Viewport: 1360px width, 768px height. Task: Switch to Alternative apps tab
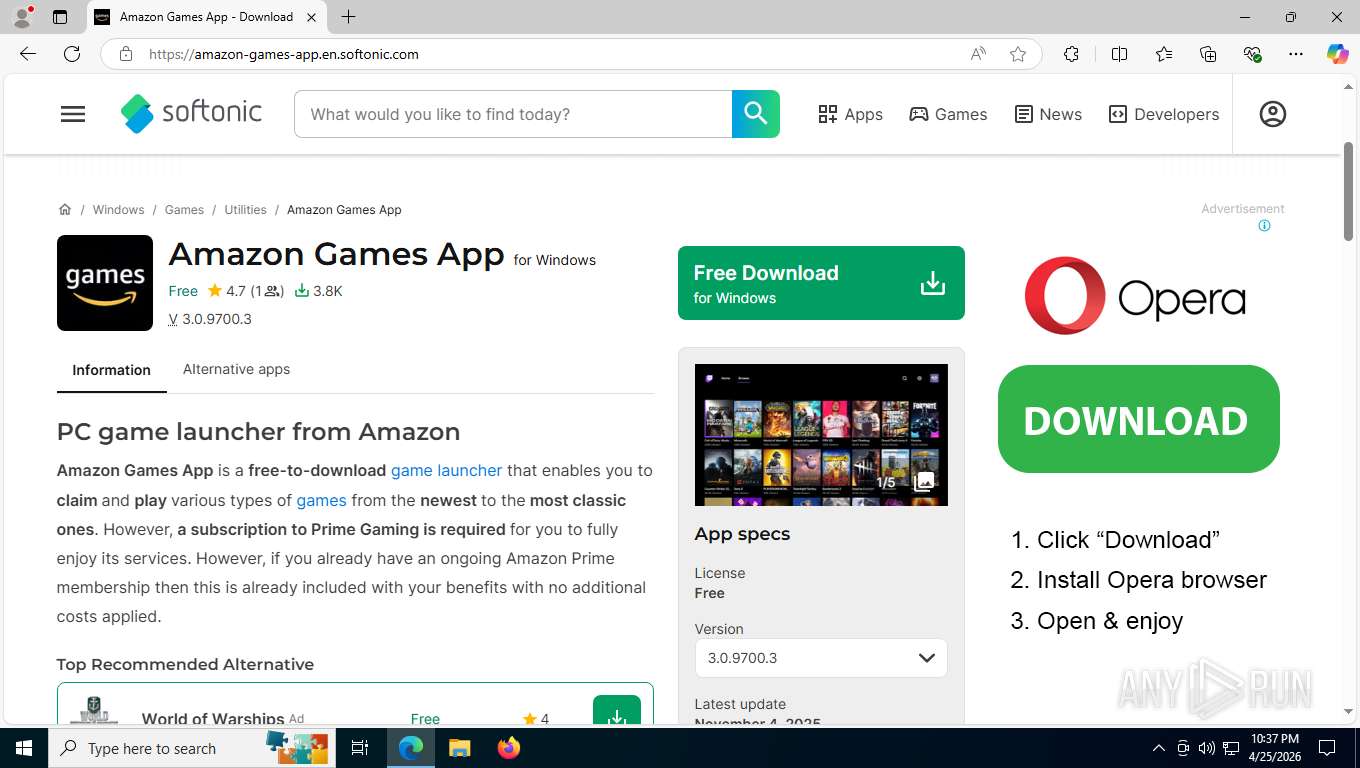236,369
